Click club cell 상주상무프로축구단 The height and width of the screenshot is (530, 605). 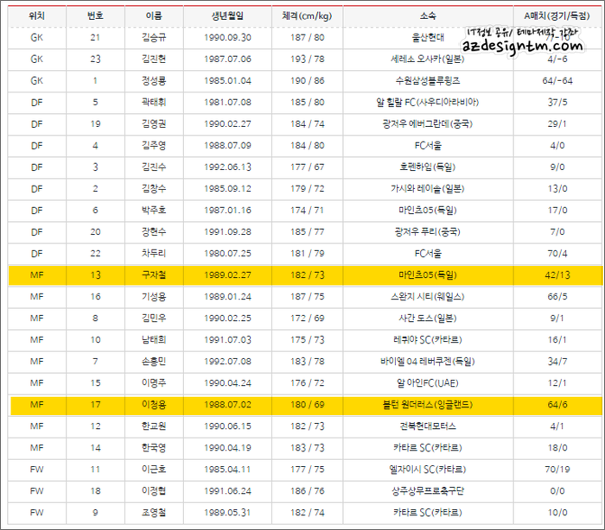pyautogui.click(x=428, y=491)
